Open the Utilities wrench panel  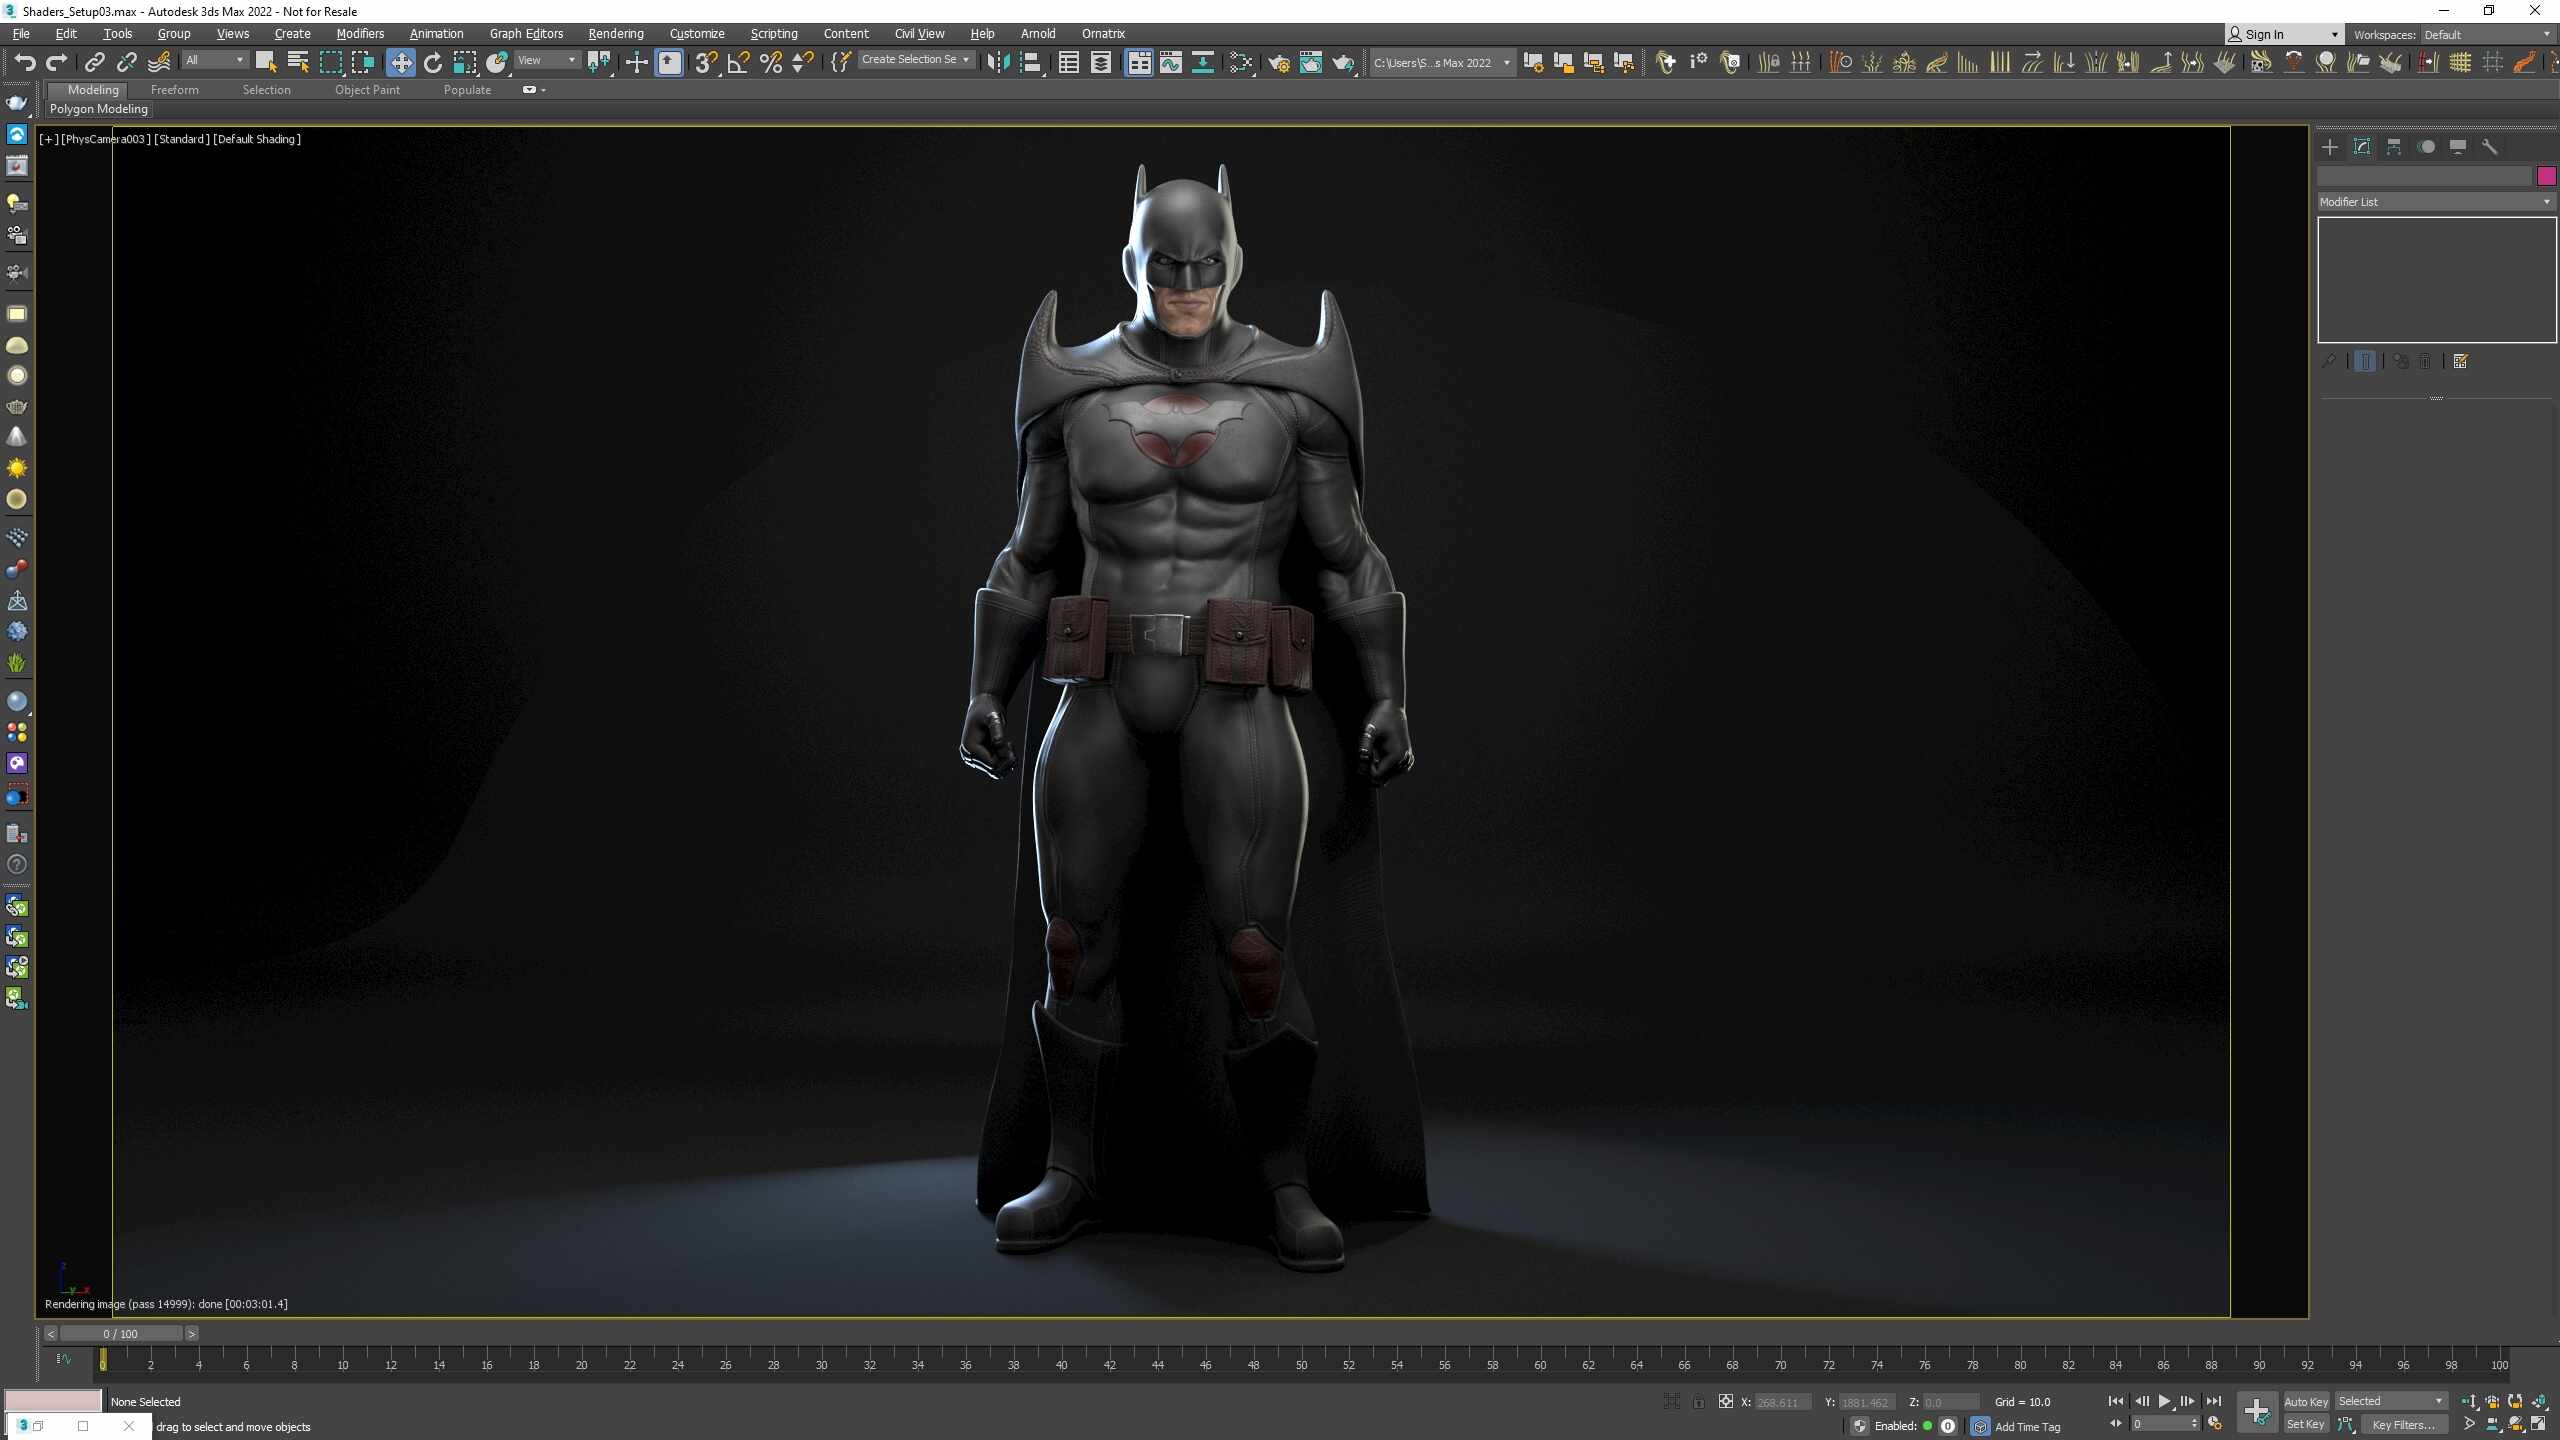[2490, 147]
